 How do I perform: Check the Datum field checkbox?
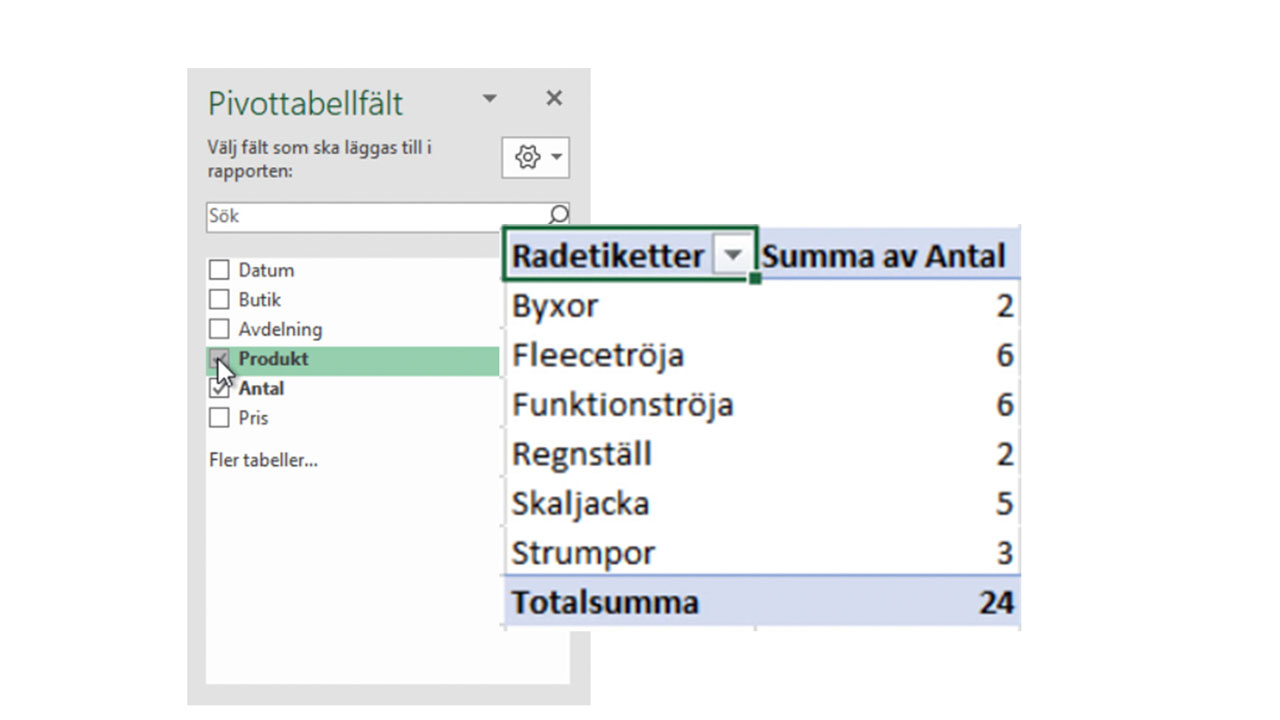coord(219,270)
